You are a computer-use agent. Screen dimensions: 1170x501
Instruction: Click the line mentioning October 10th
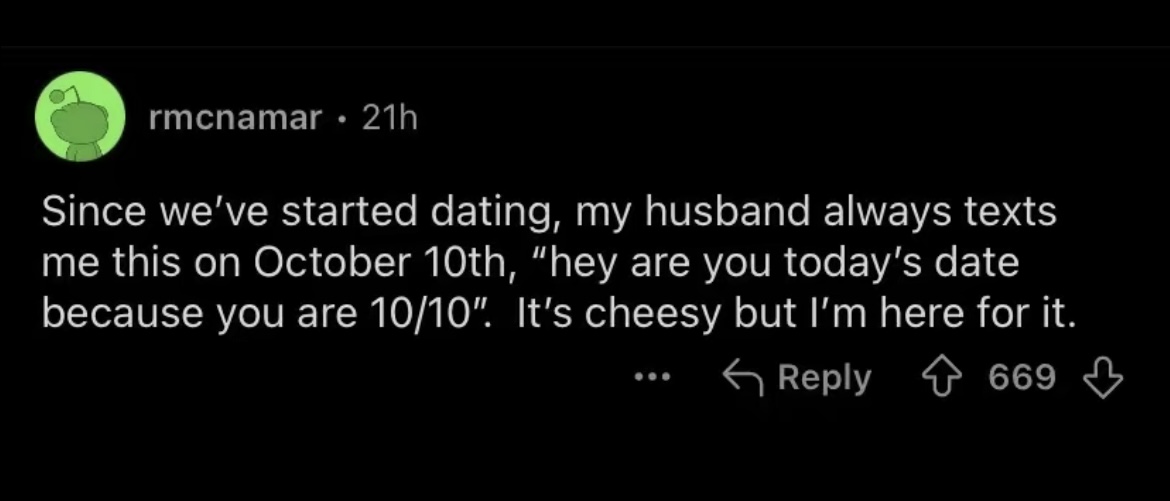[x=530, y=264]
